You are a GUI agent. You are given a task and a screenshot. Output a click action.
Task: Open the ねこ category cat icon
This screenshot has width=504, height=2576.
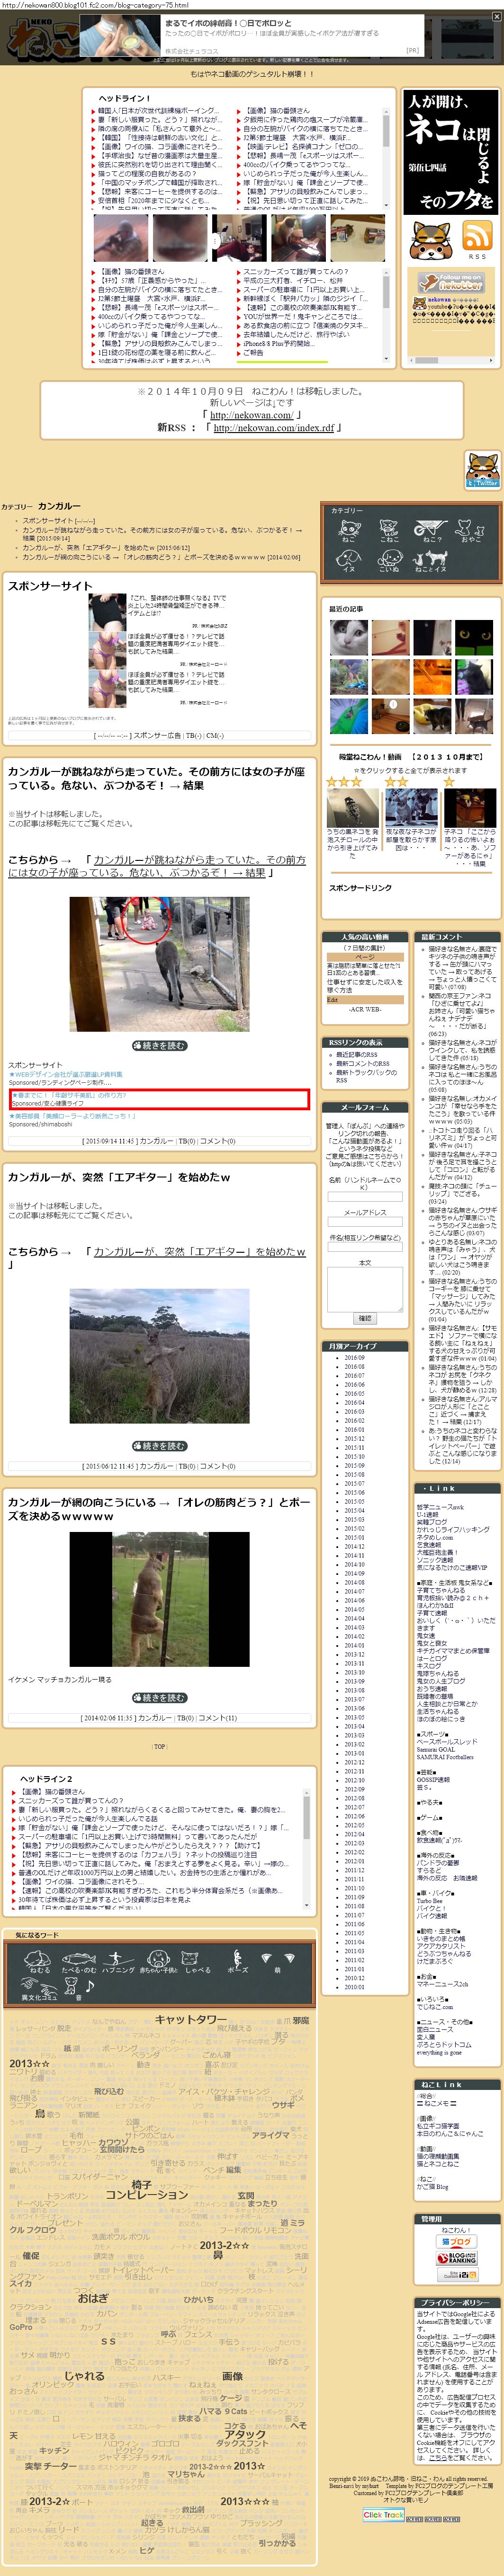pos(350,530)
